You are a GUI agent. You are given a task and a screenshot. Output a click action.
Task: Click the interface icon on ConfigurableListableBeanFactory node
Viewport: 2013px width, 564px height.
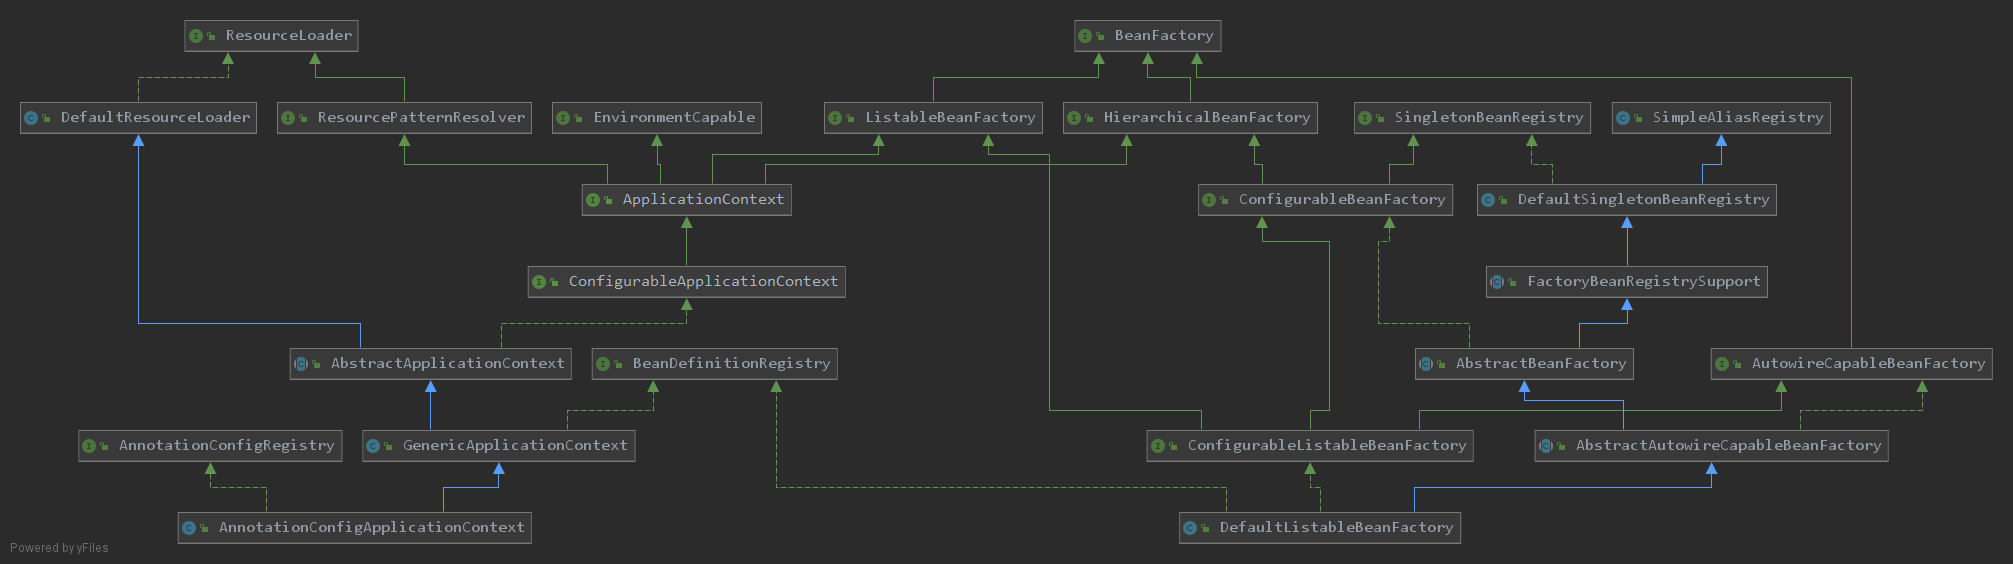1158,446
